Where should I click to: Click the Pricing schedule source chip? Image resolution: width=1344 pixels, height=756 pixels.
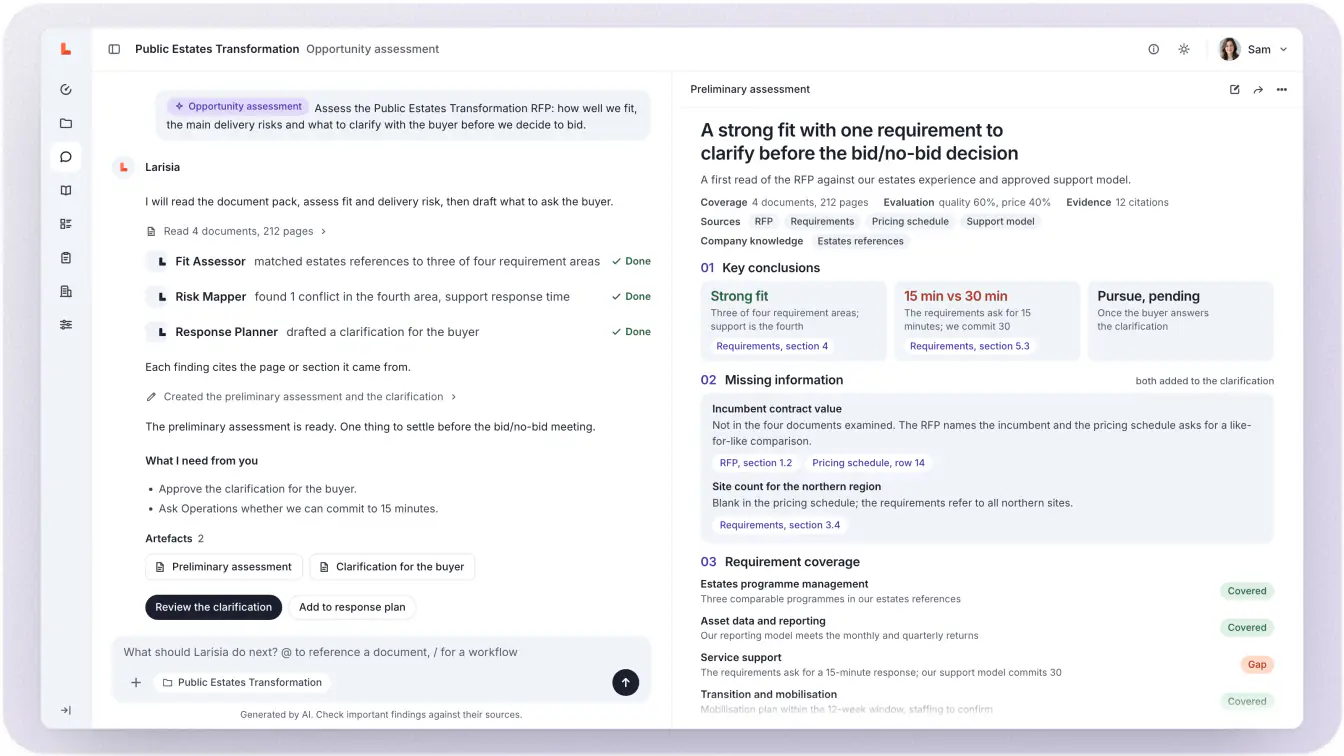[910, 222]
